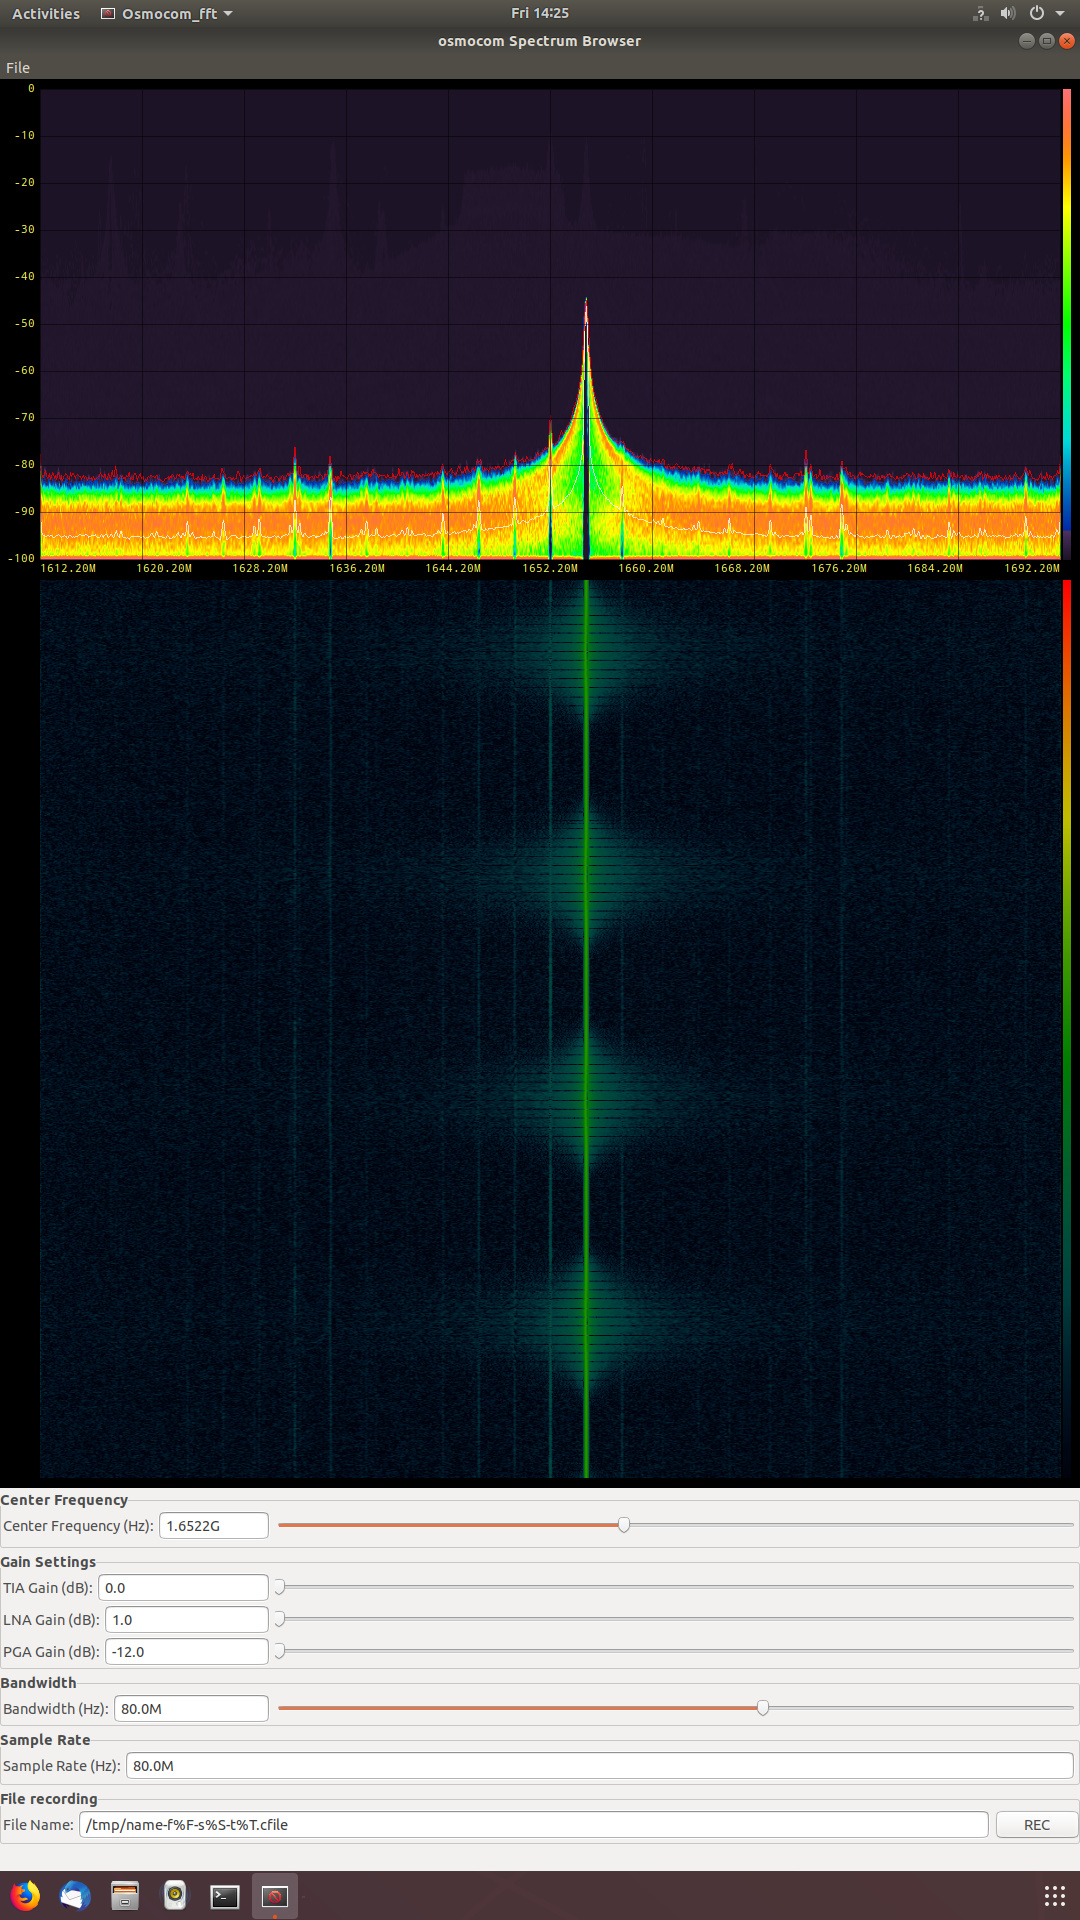Click the 1692.20M frequency axis label
The width and height of the screenshot is (1080, 1920).
1032,568
